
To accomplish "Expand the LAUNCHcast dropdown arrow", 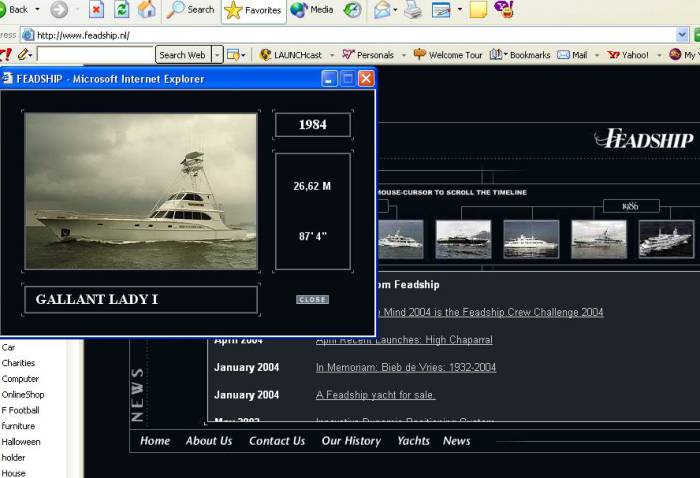I will 332,55.
